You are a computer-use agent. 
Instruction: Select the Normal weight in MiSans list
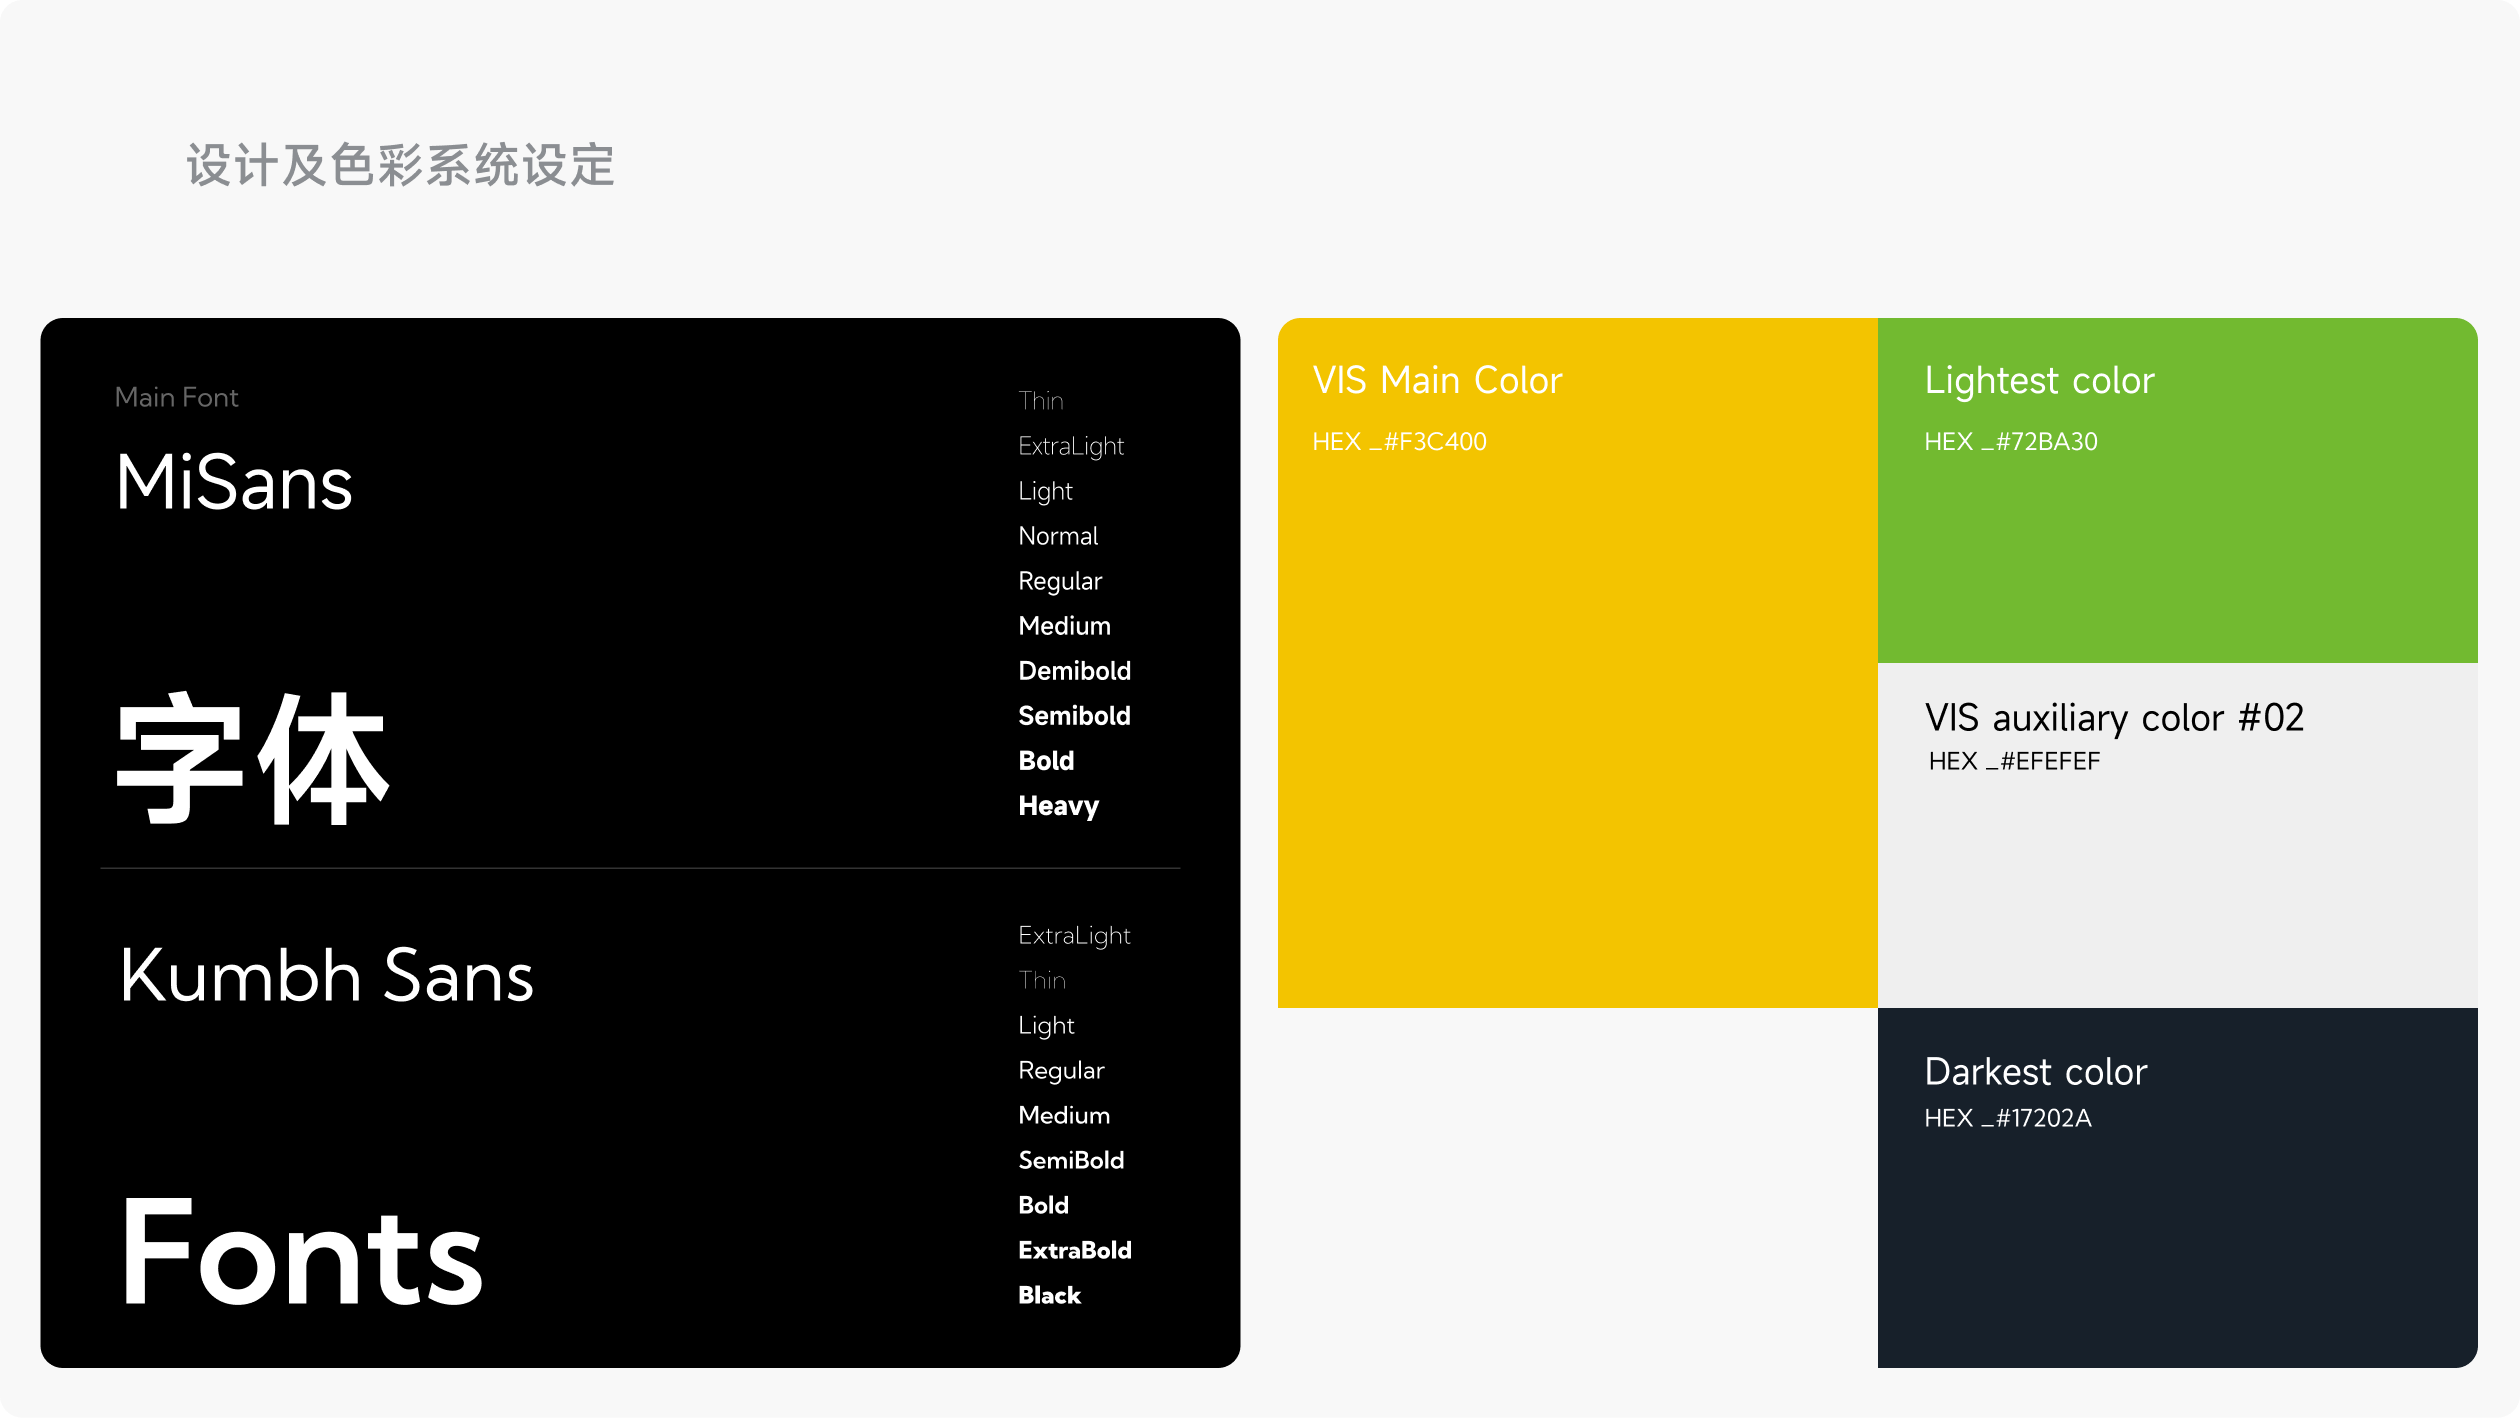click(x=1057, y=536)
